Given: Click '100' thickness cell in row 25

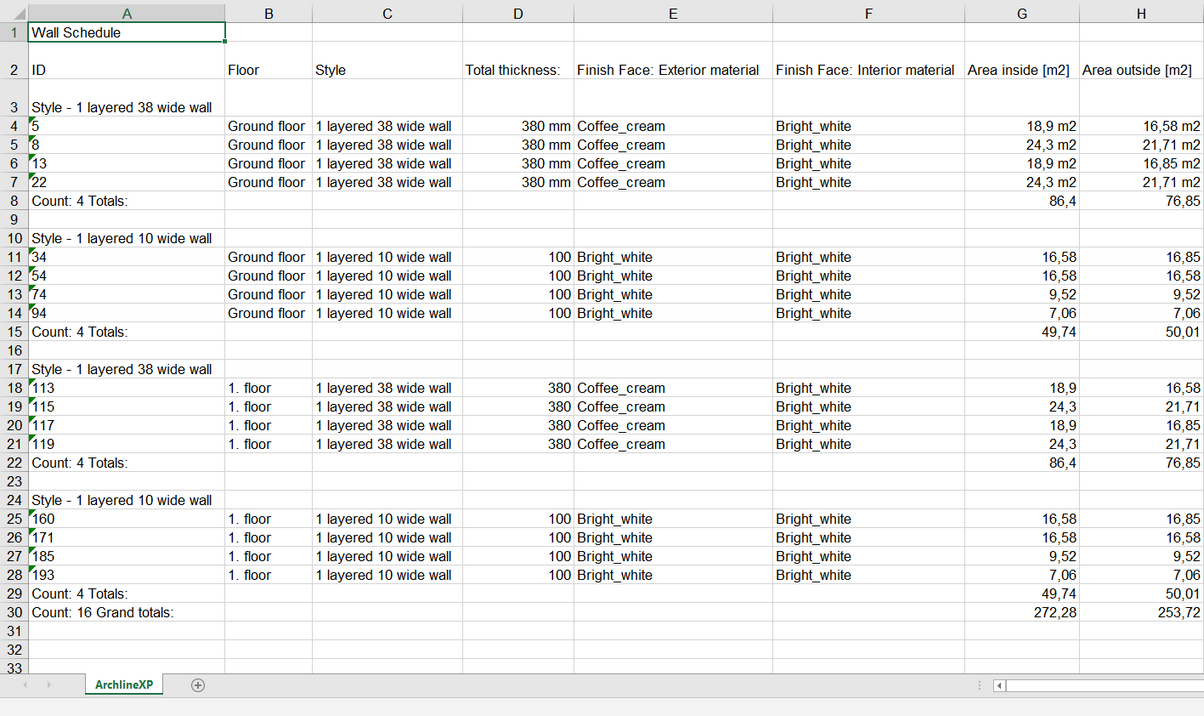Looking at the screenshot, I should [x=518, y=519].
